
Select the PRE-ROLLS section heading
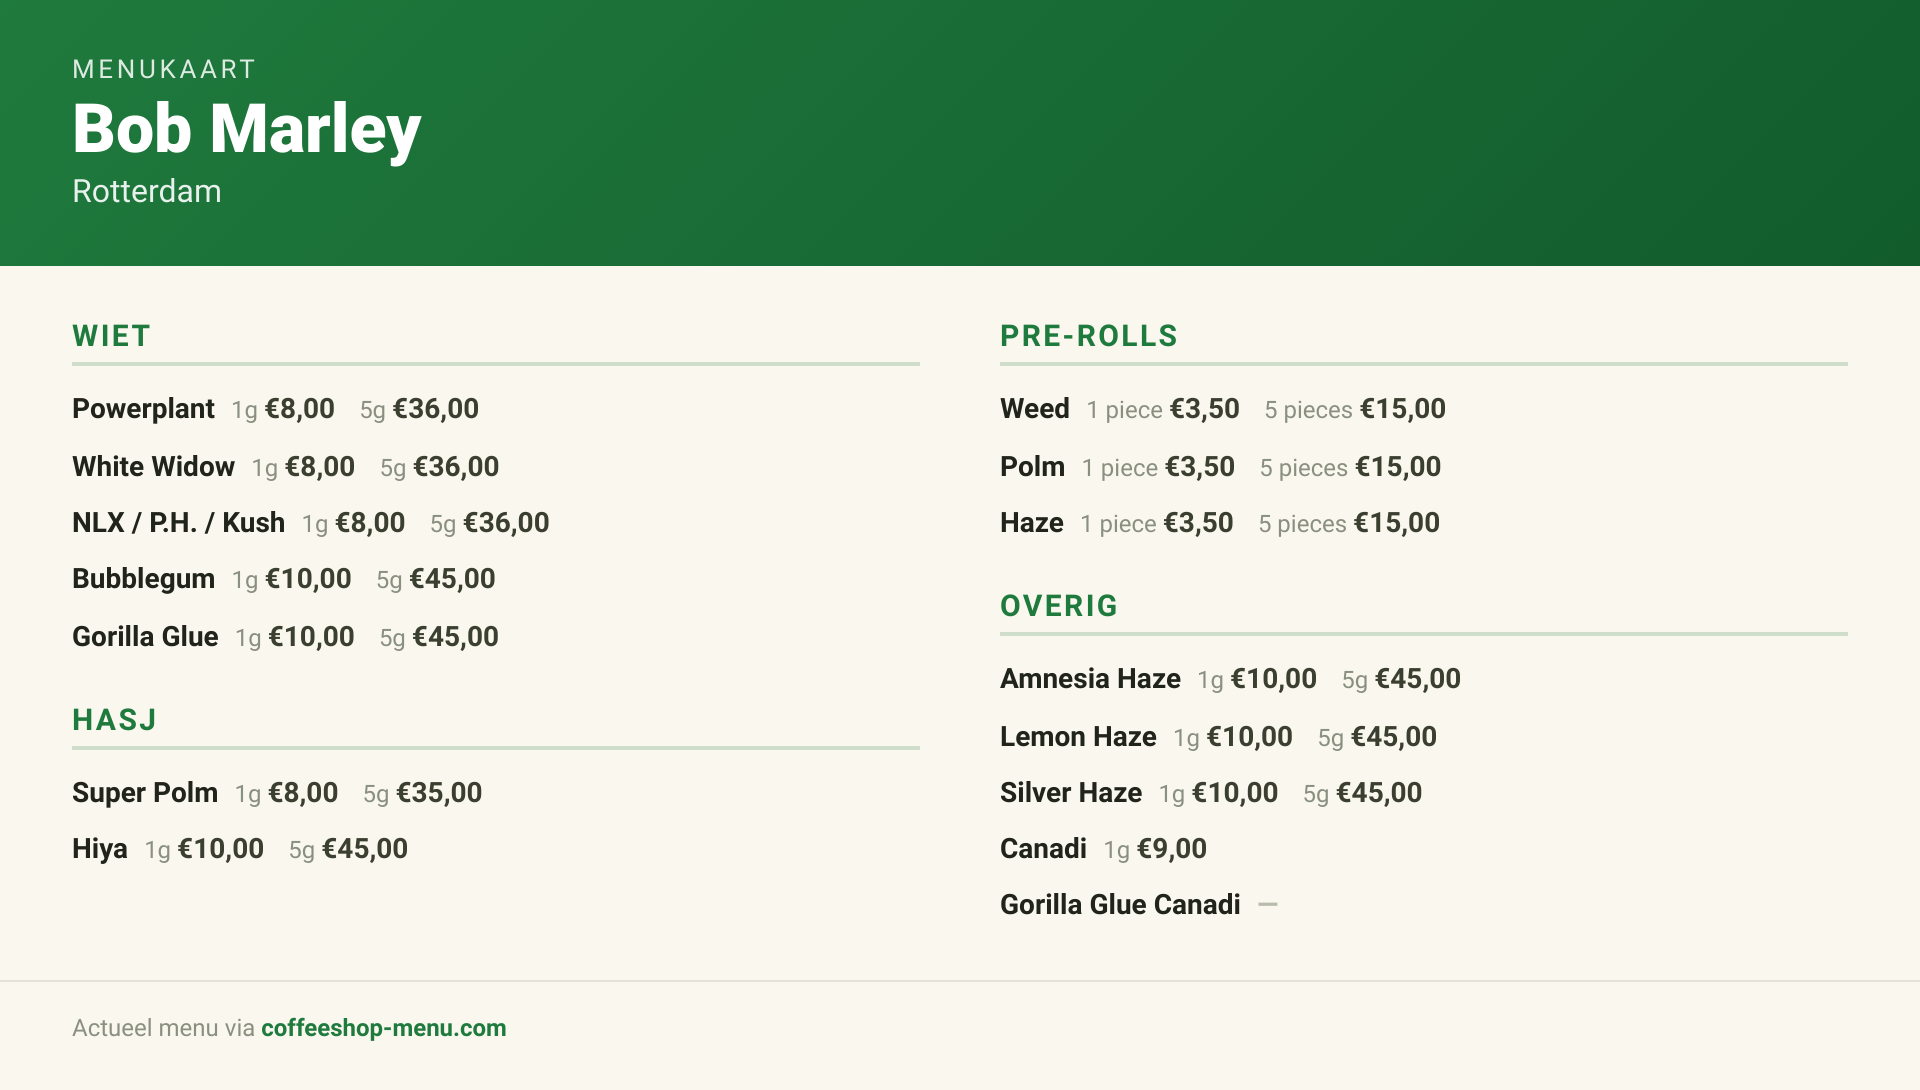pyautogui.click(x=1089, y=336)
